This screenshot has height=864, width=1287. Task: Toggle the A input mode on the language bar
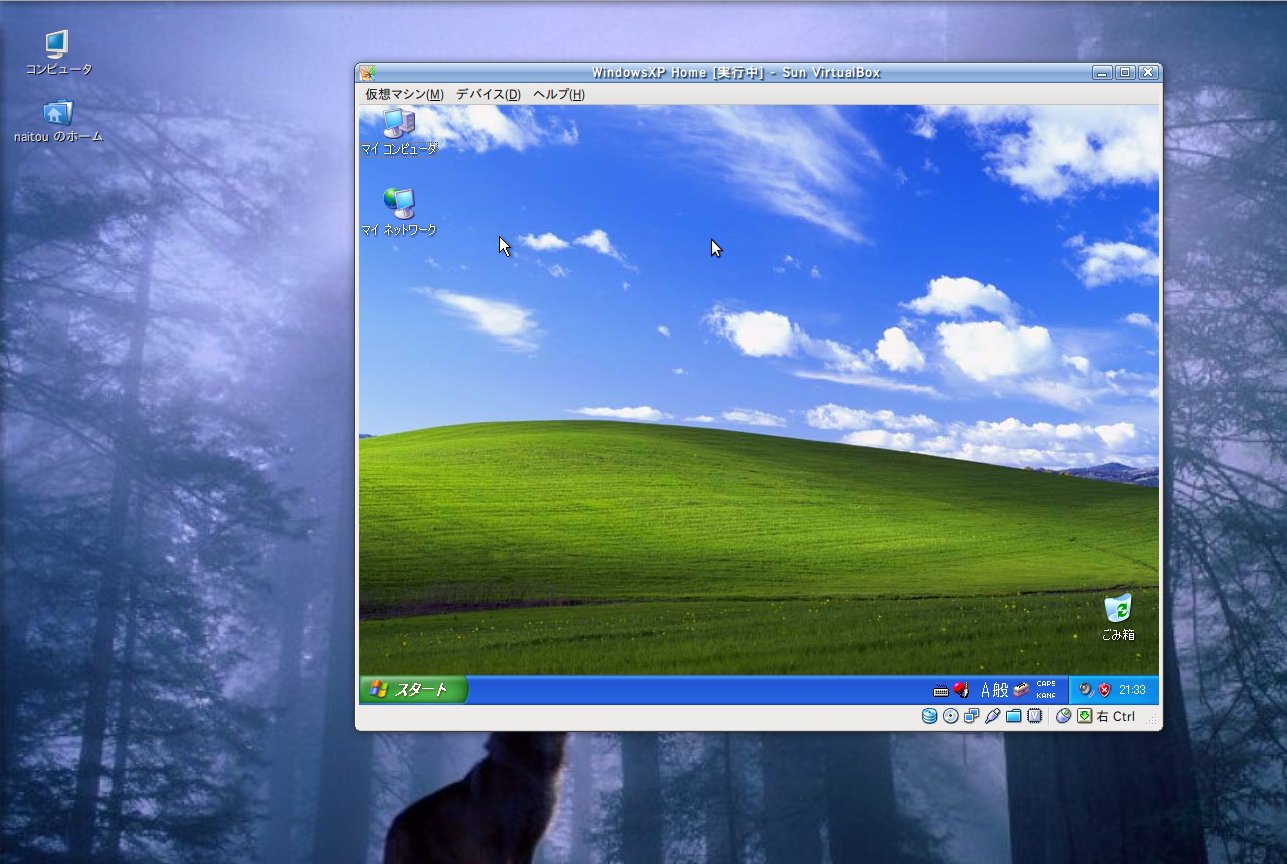click(986, 689)
